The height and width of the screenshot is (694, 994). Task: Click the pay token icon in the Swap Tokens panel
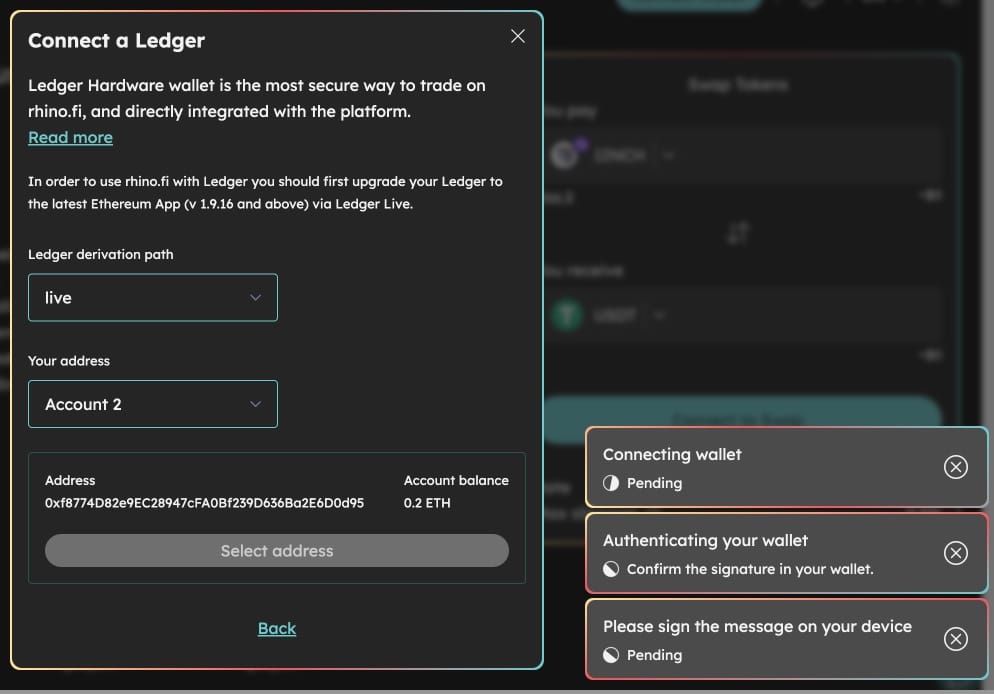point(565,154)
